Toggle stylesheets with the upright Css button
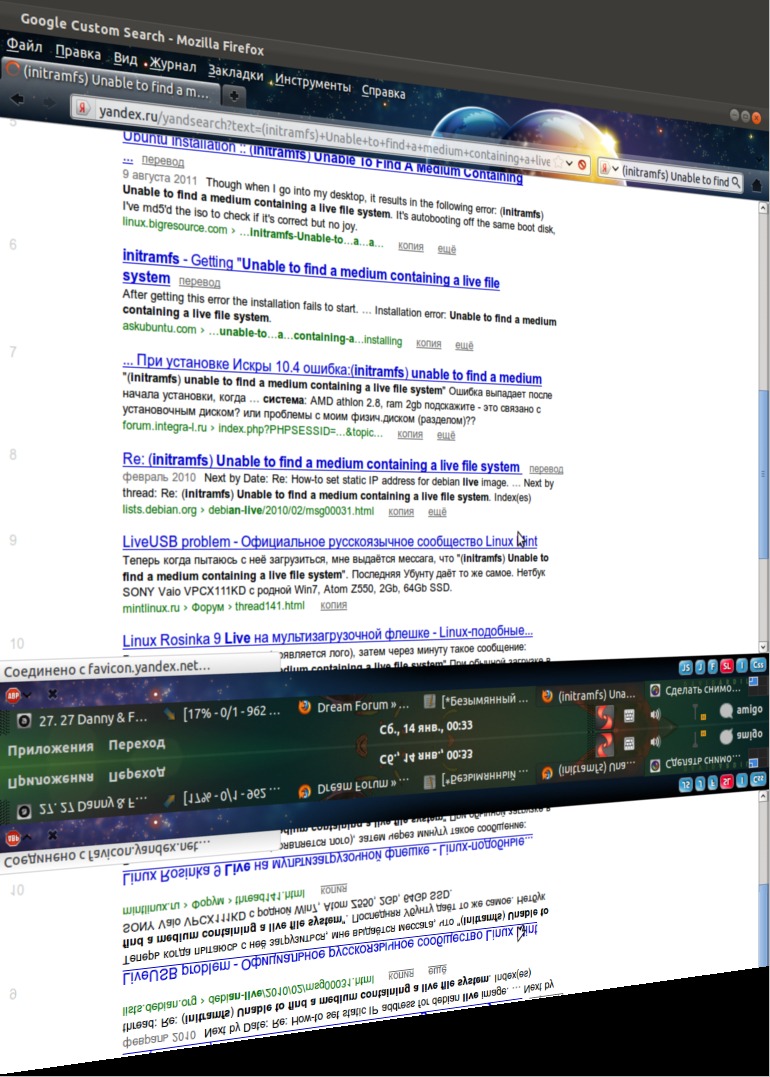770x1077 pixels. point(758,664)
